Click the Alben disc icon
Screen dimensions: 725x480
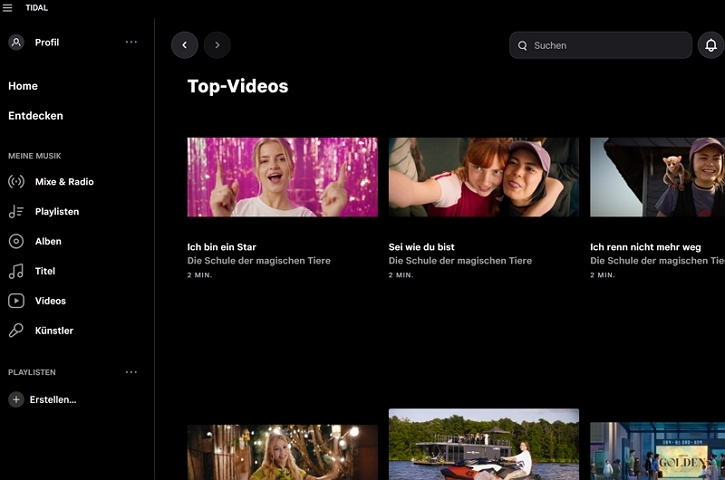click(x=16, y=241)
